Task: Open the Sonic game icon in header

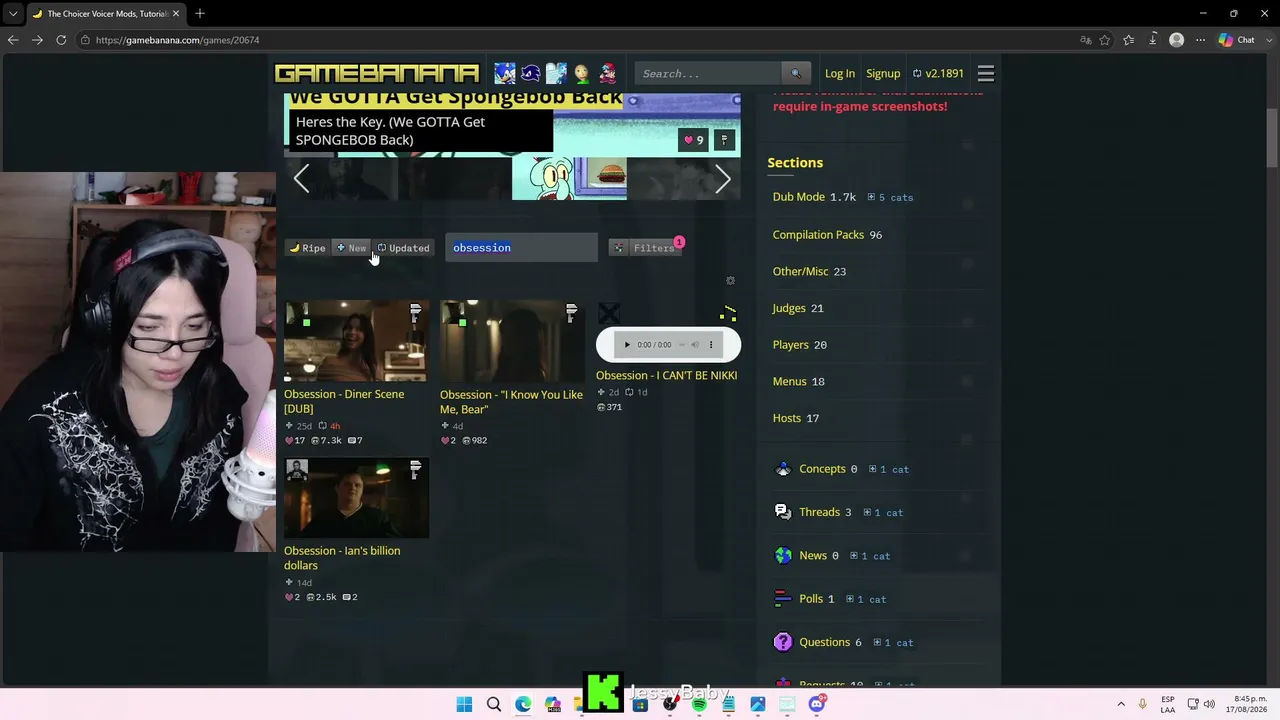Action: (505, 73)
